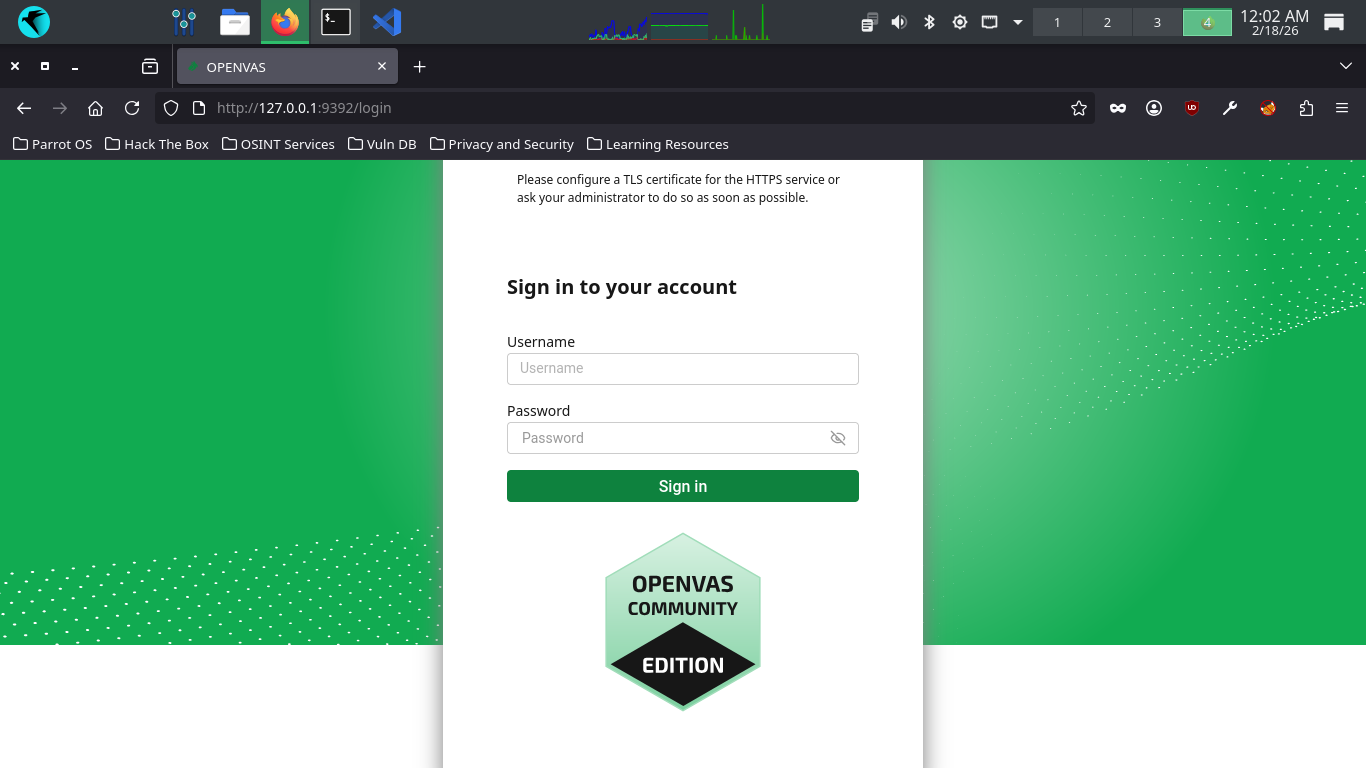Reload the current page
This screenshot has height=768, width=1366.
tap(132, 108)
